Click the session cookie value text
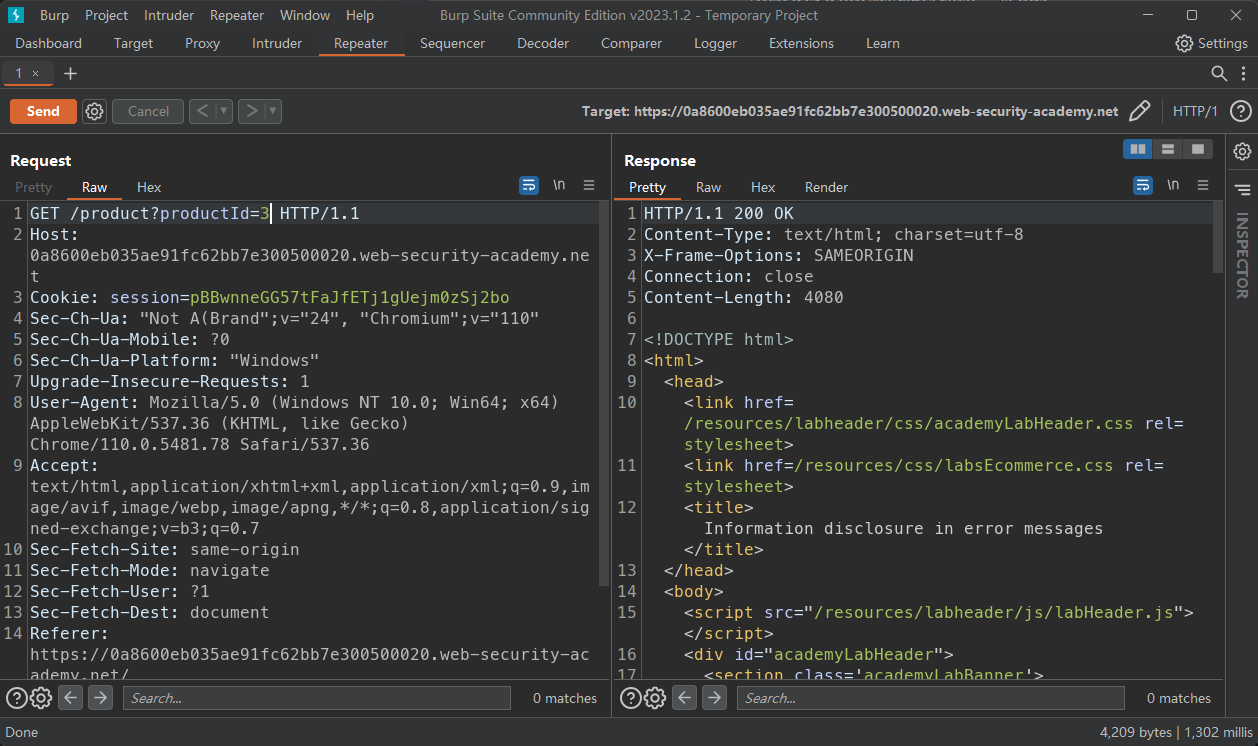Viewport: 1258px width, 746px height. point(349,297)
